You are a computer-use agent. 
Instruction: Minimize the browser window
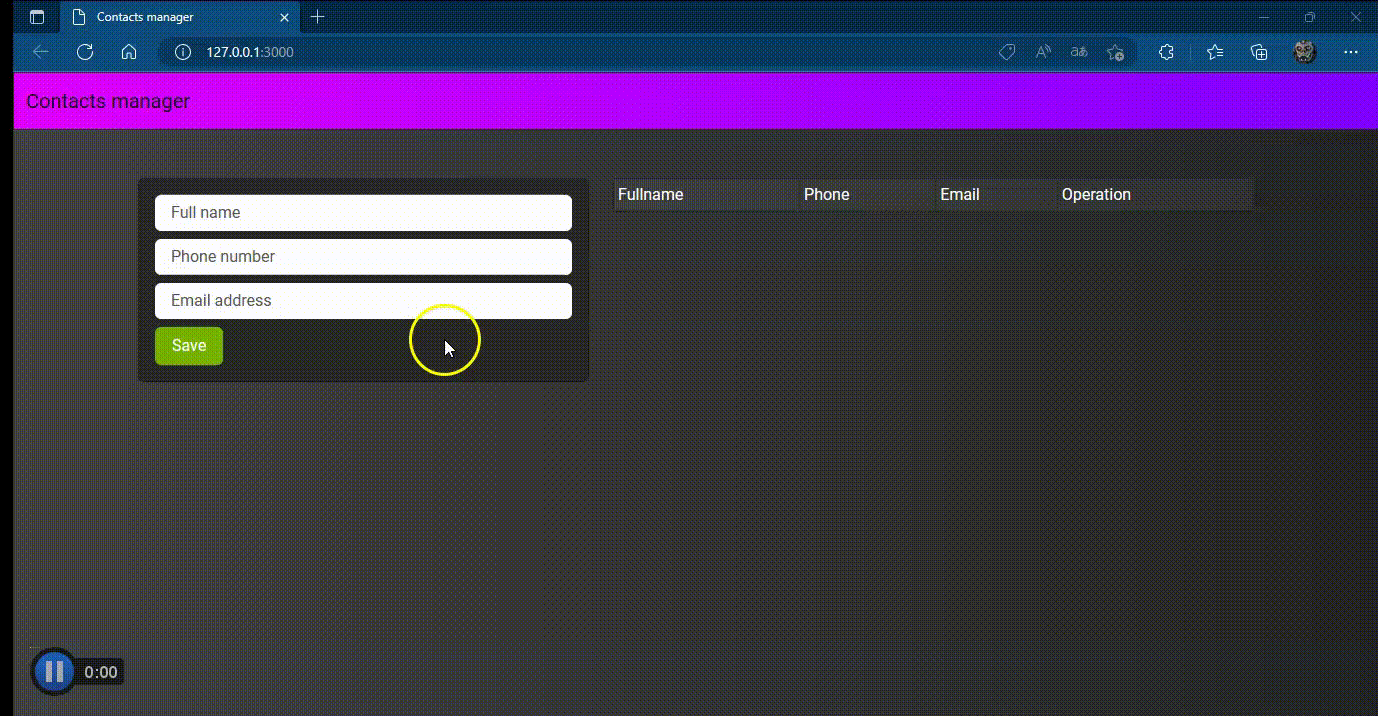point(1264,17)
